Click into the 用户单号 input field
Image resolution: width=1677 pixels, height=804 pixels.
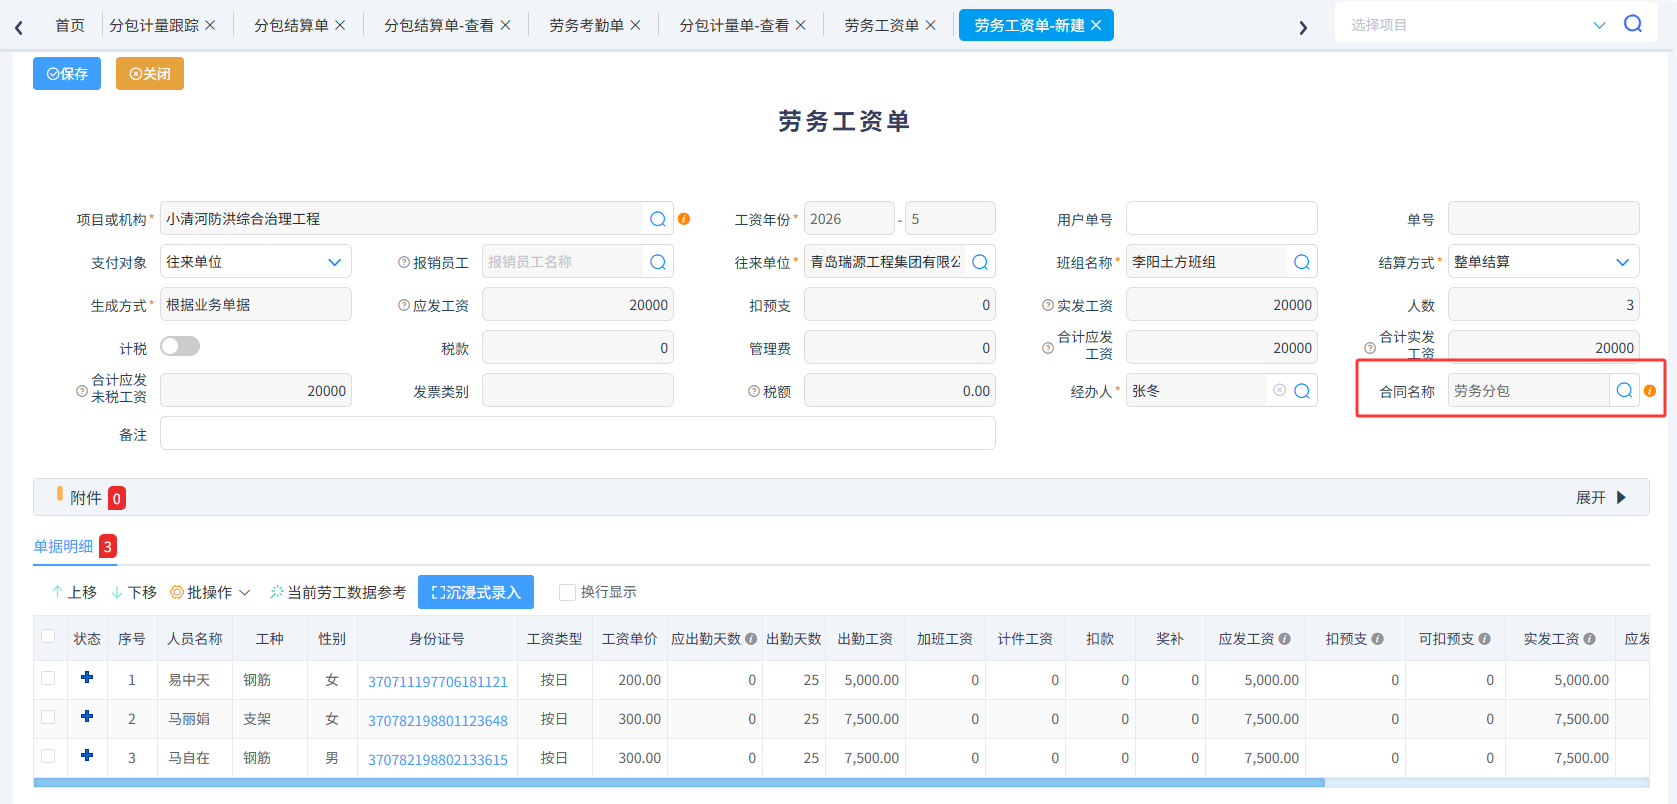click(1222, 219)
